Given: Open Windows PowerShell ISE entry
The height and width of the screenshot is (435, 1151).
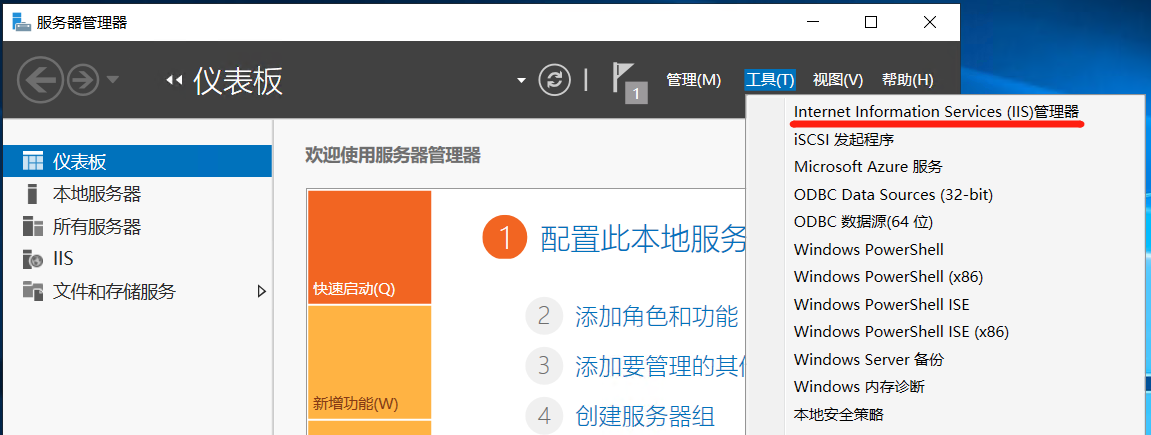Looking at the screenshot, I should coord(882,305).
